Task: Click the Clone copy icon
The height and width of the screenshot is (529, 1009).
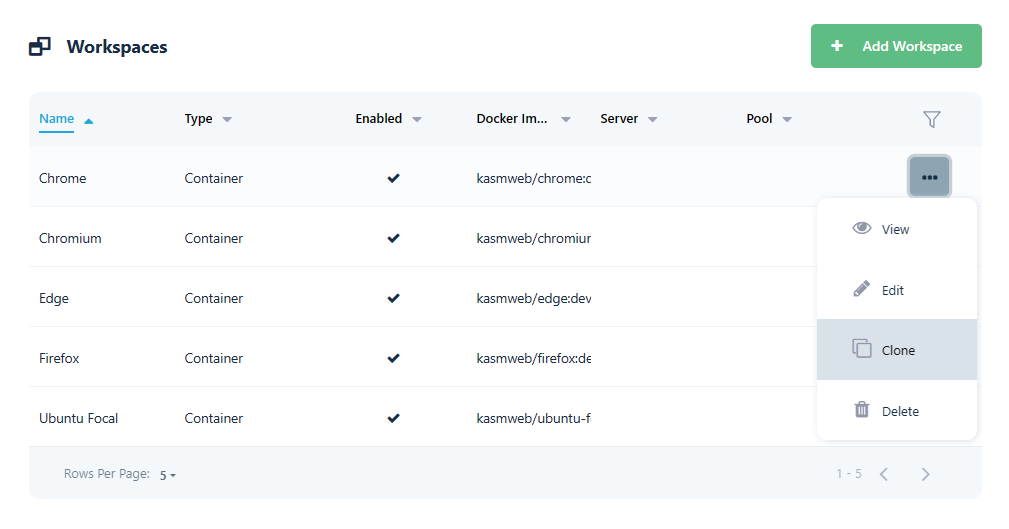Action: pyautogui.click(x=861, y=349)
